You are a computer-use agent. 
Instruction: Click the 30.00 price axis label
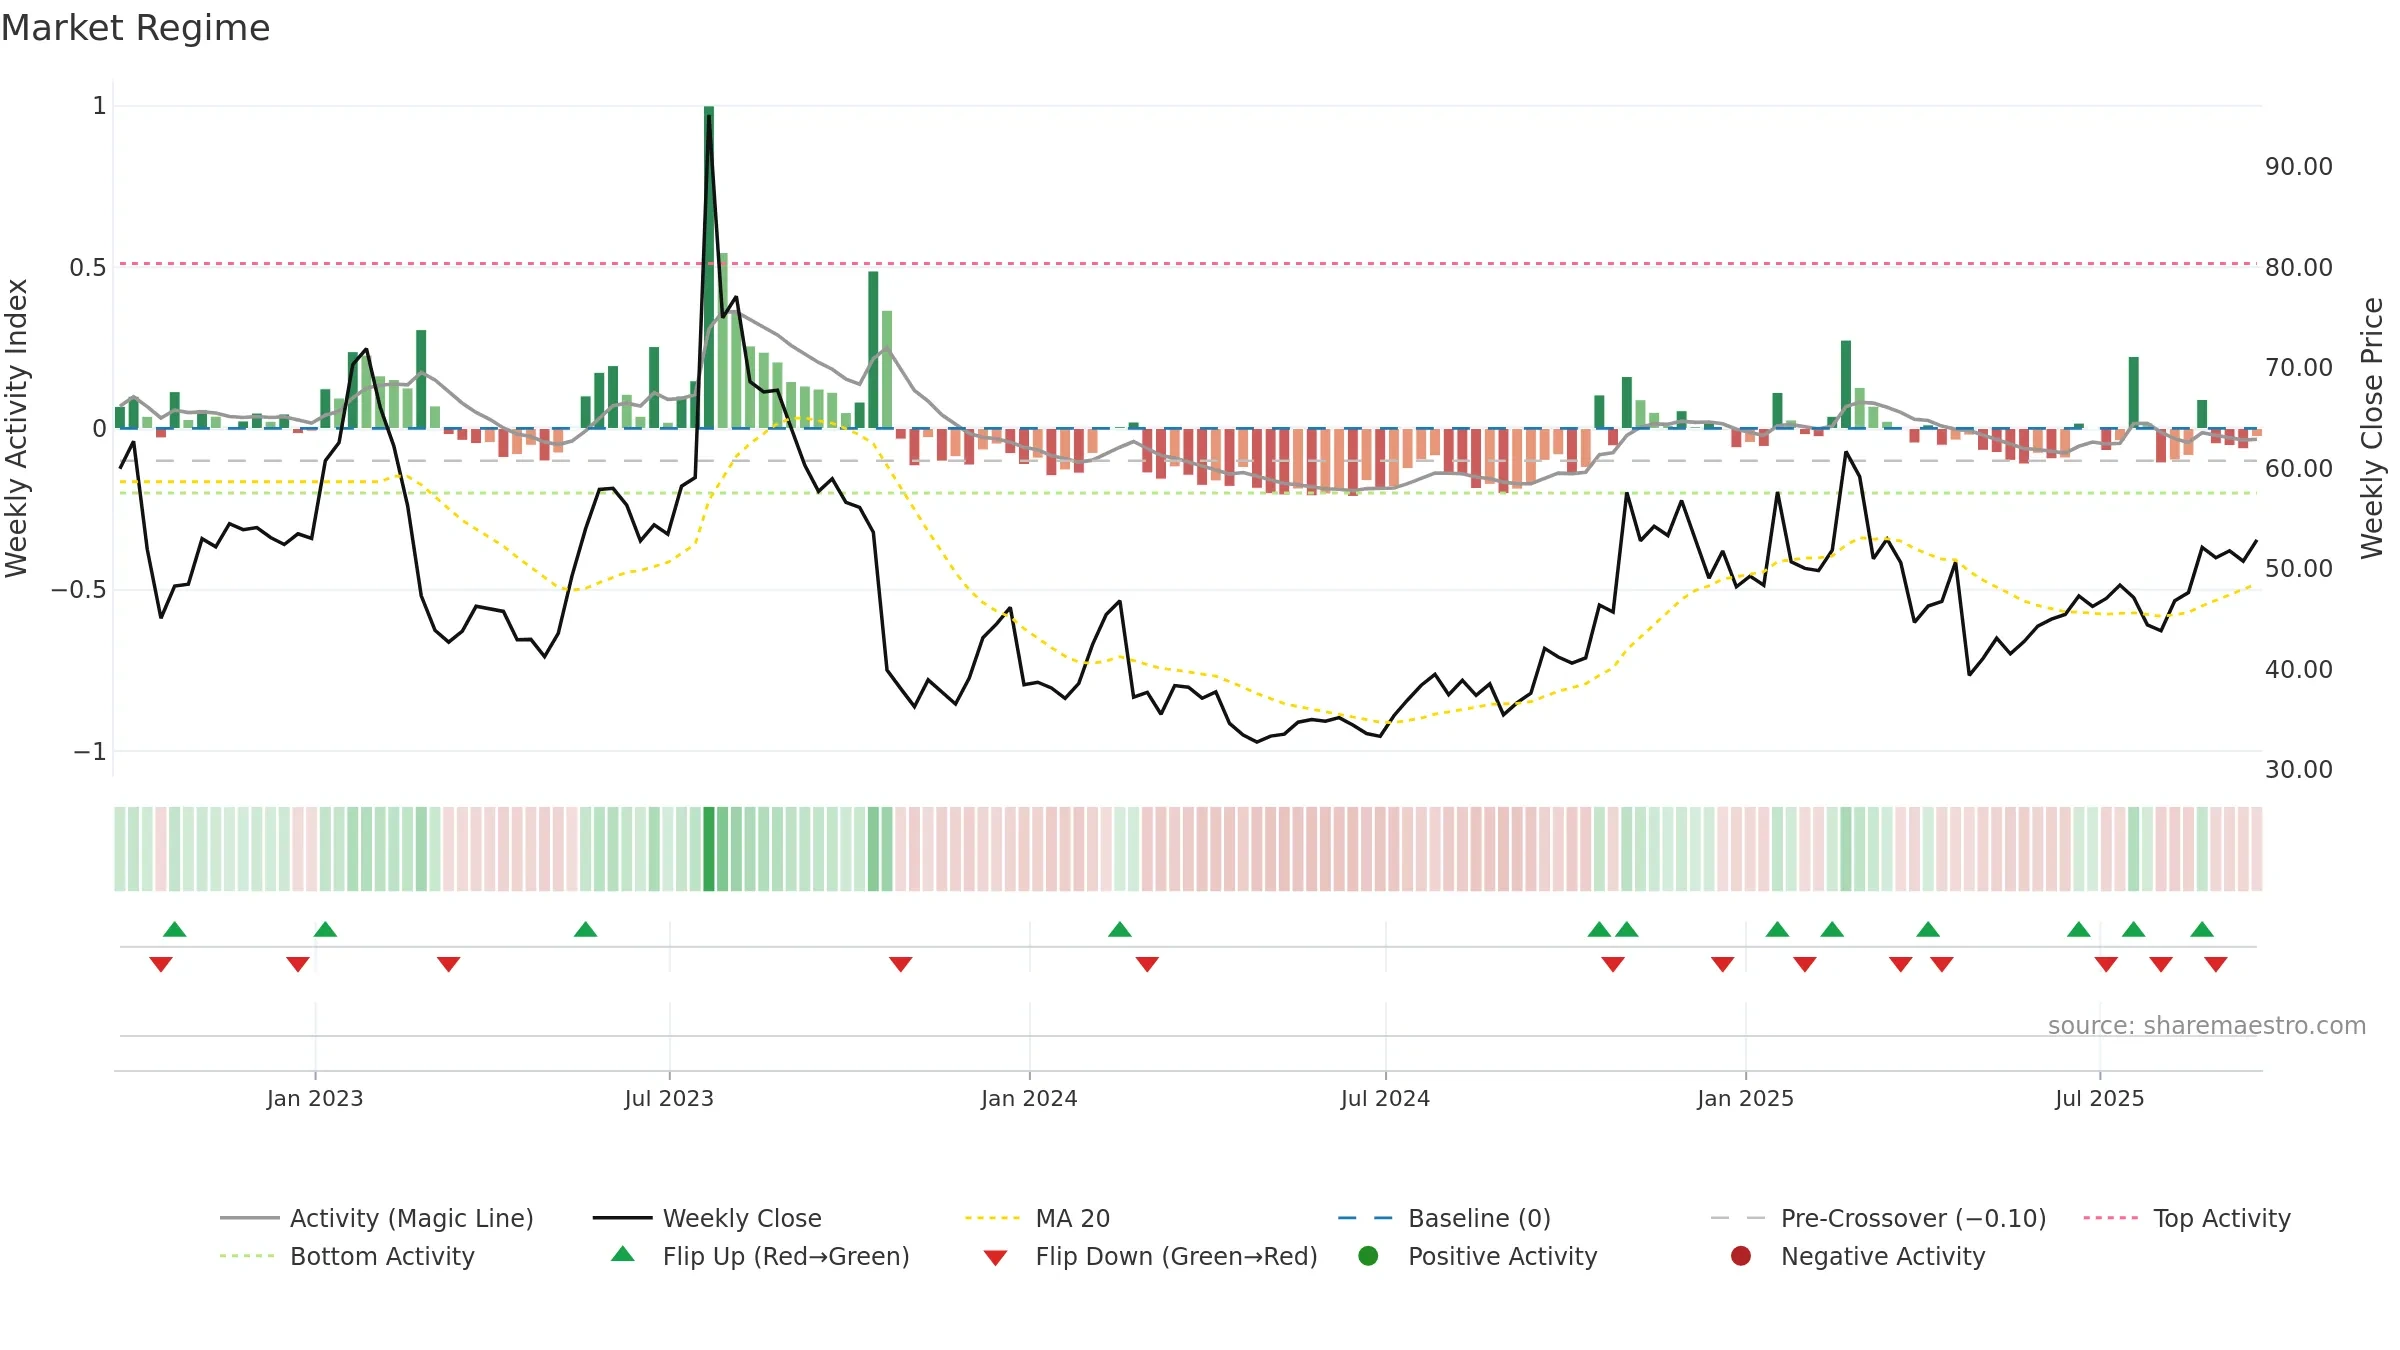(2299, 770)
